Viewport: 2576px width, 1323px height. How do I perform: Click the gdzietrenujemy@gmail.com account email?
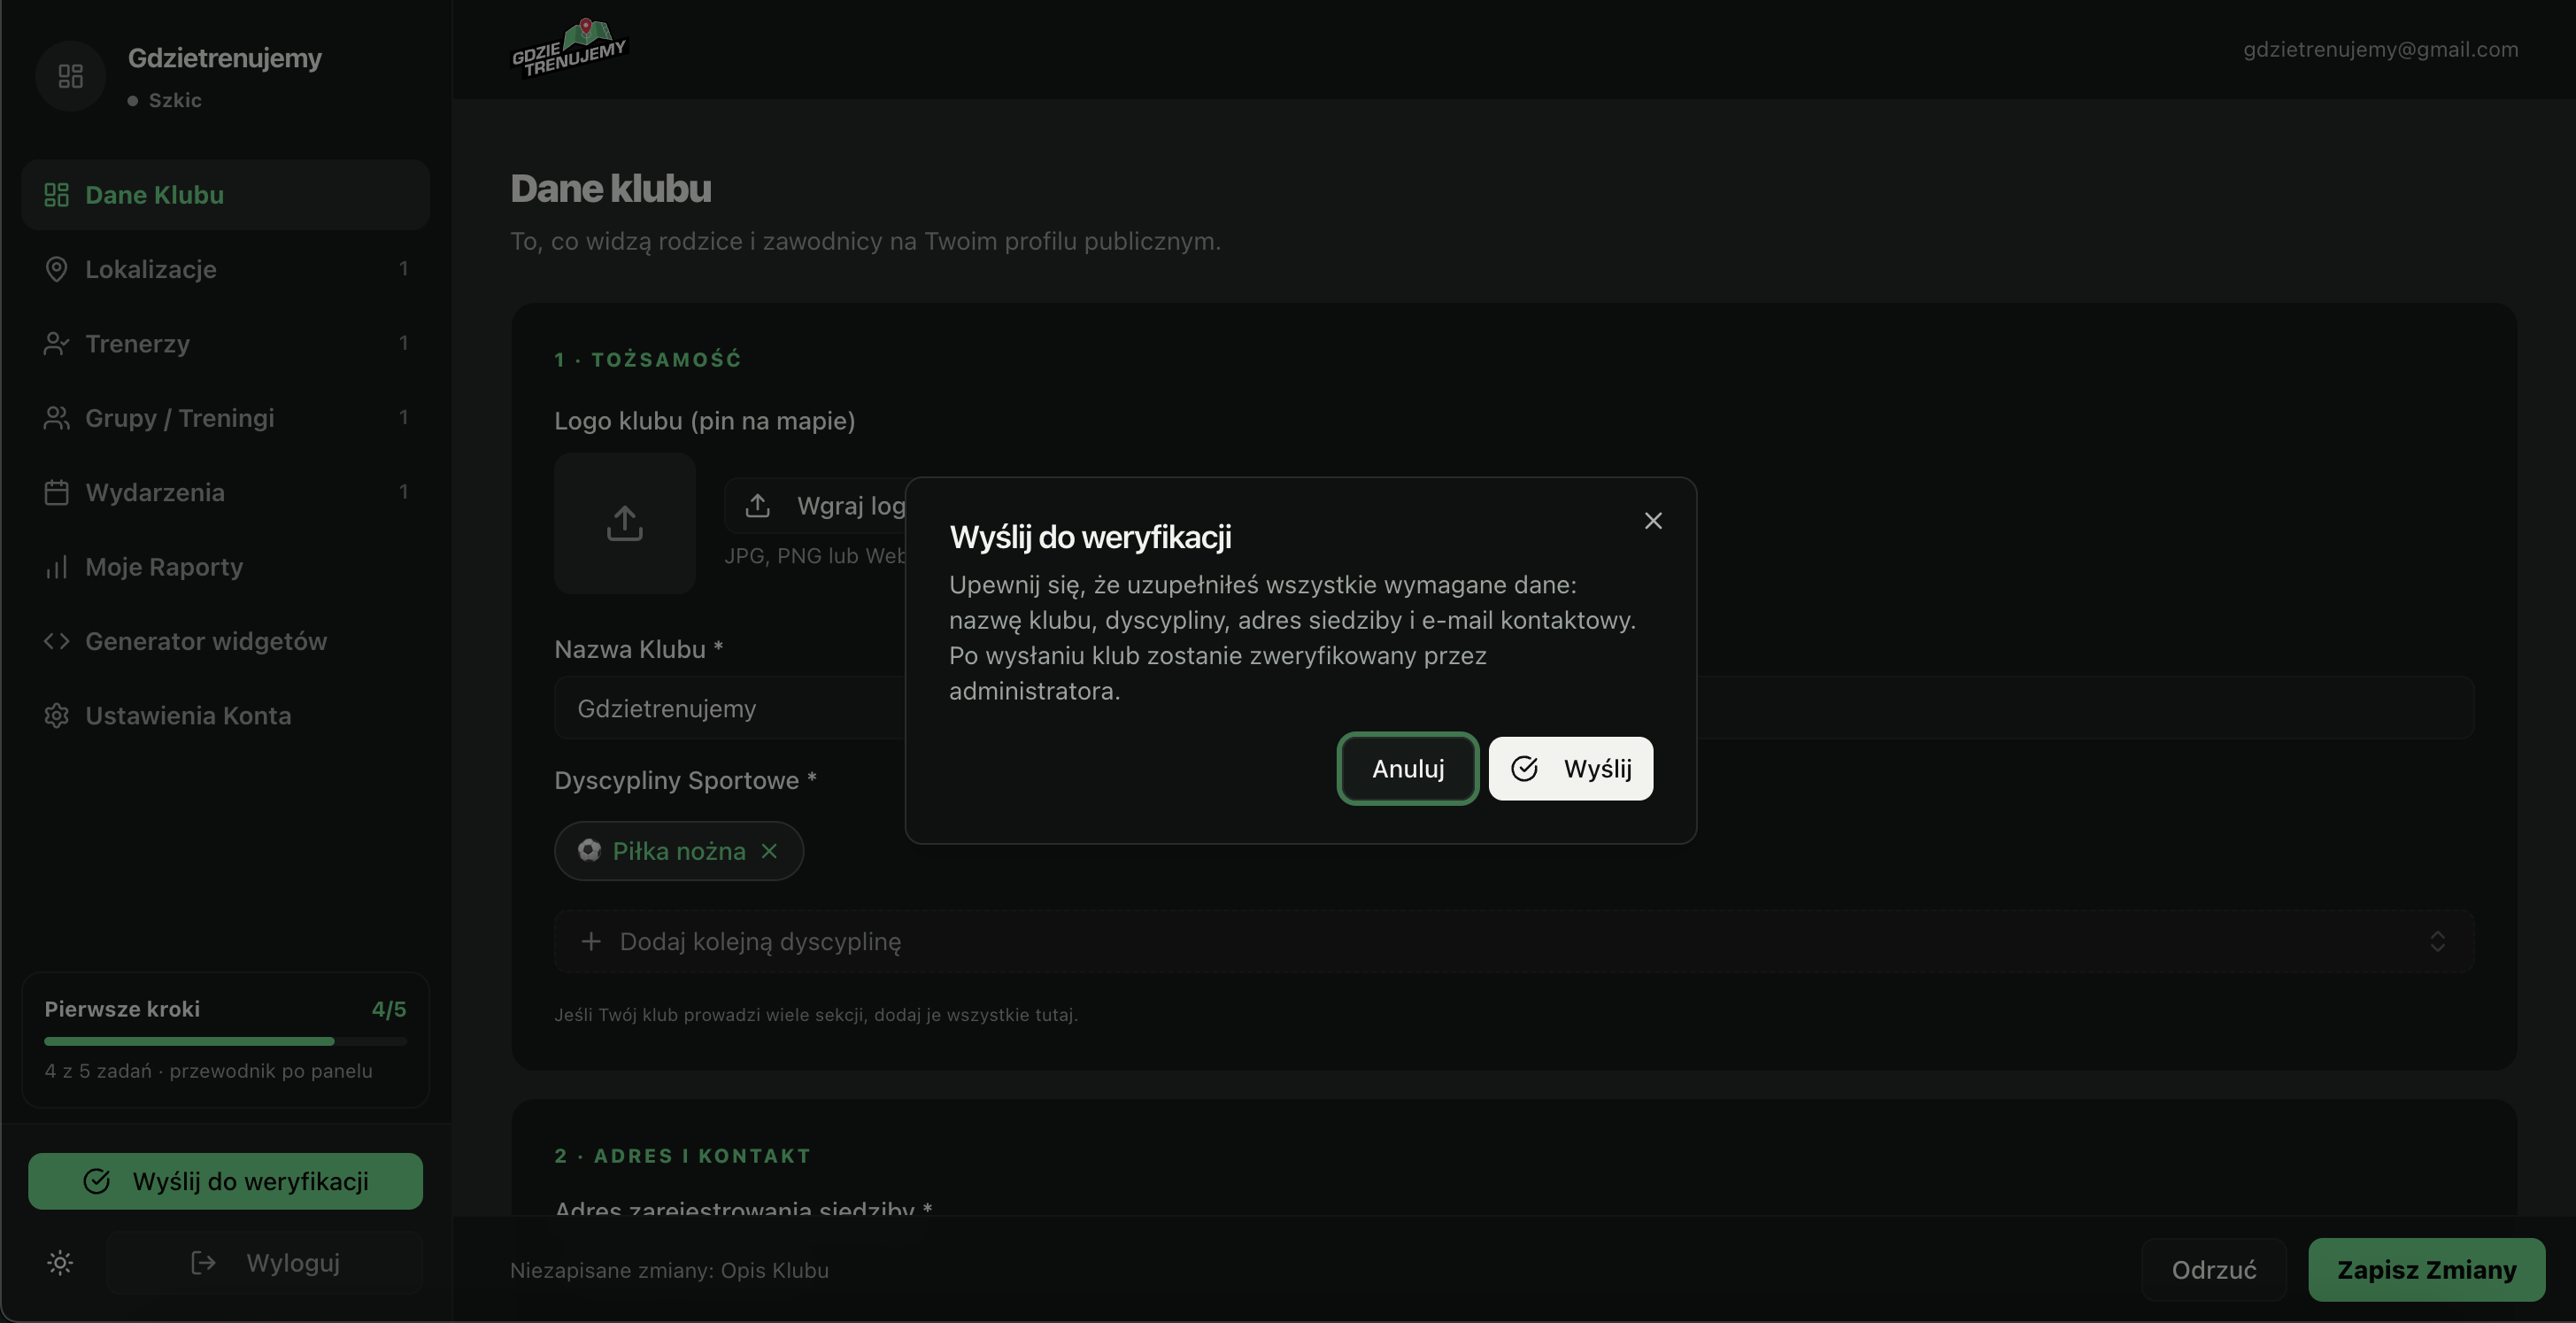point(2380,49)
